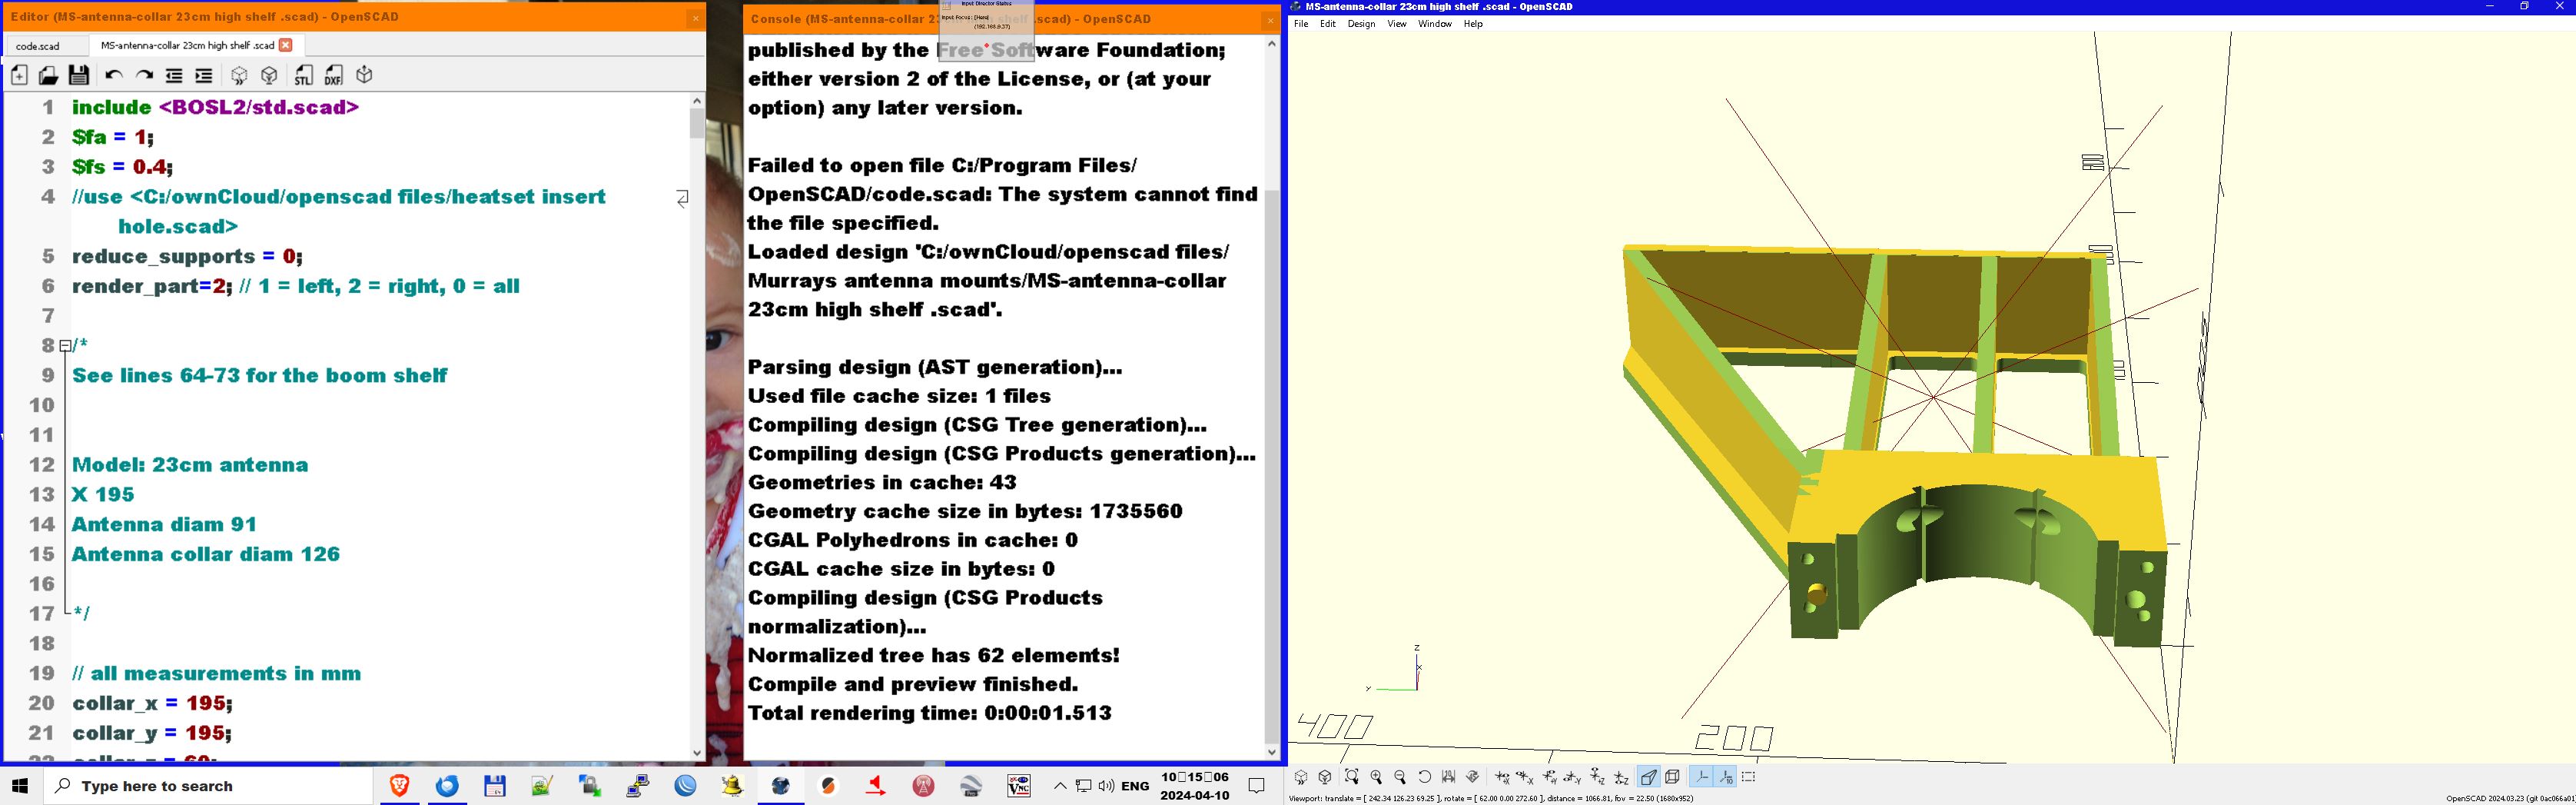
Task: Save the file with floppy icon
Action: pyautogui.click(x=79, y=76)
